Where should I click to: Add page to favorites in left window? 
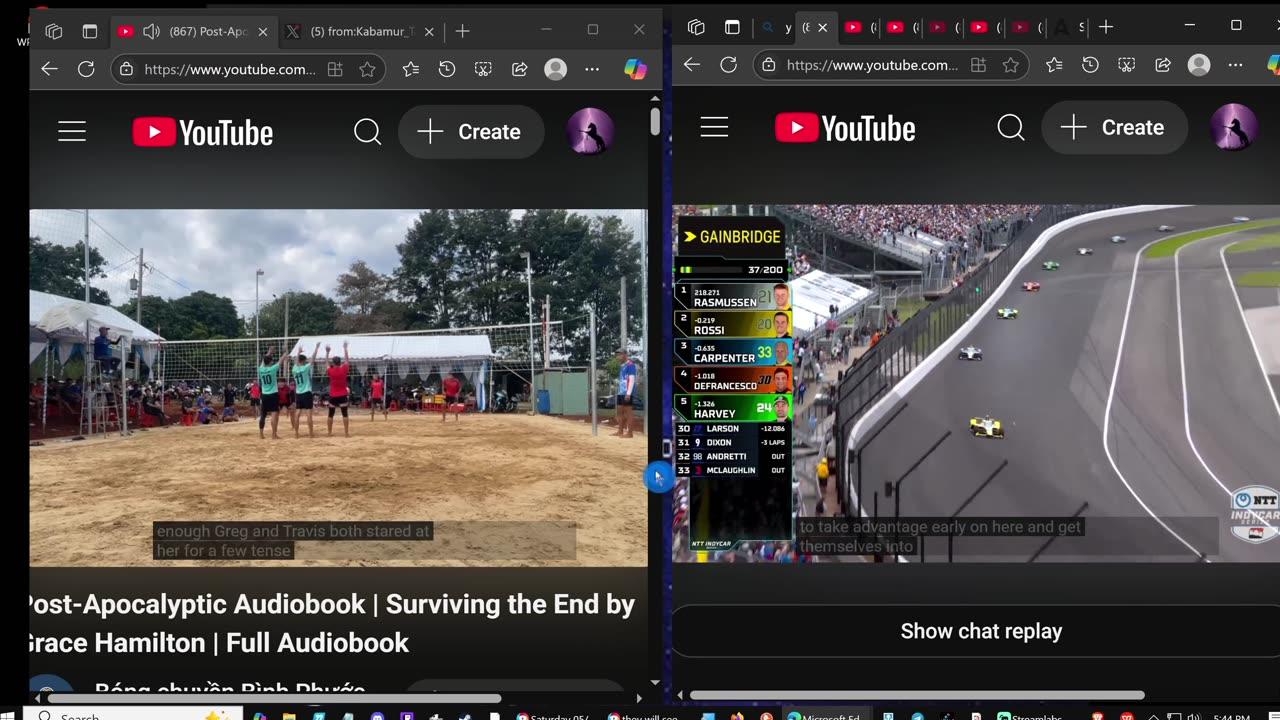pos(367,69)
